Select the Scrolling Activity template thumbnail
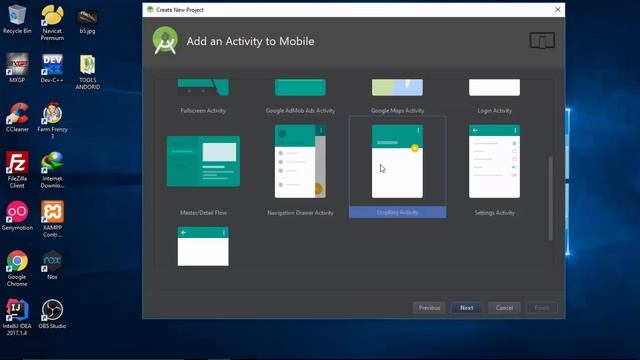Image resolution: width=640 pixels, height=360 pixels. click(x=397, y=161)
